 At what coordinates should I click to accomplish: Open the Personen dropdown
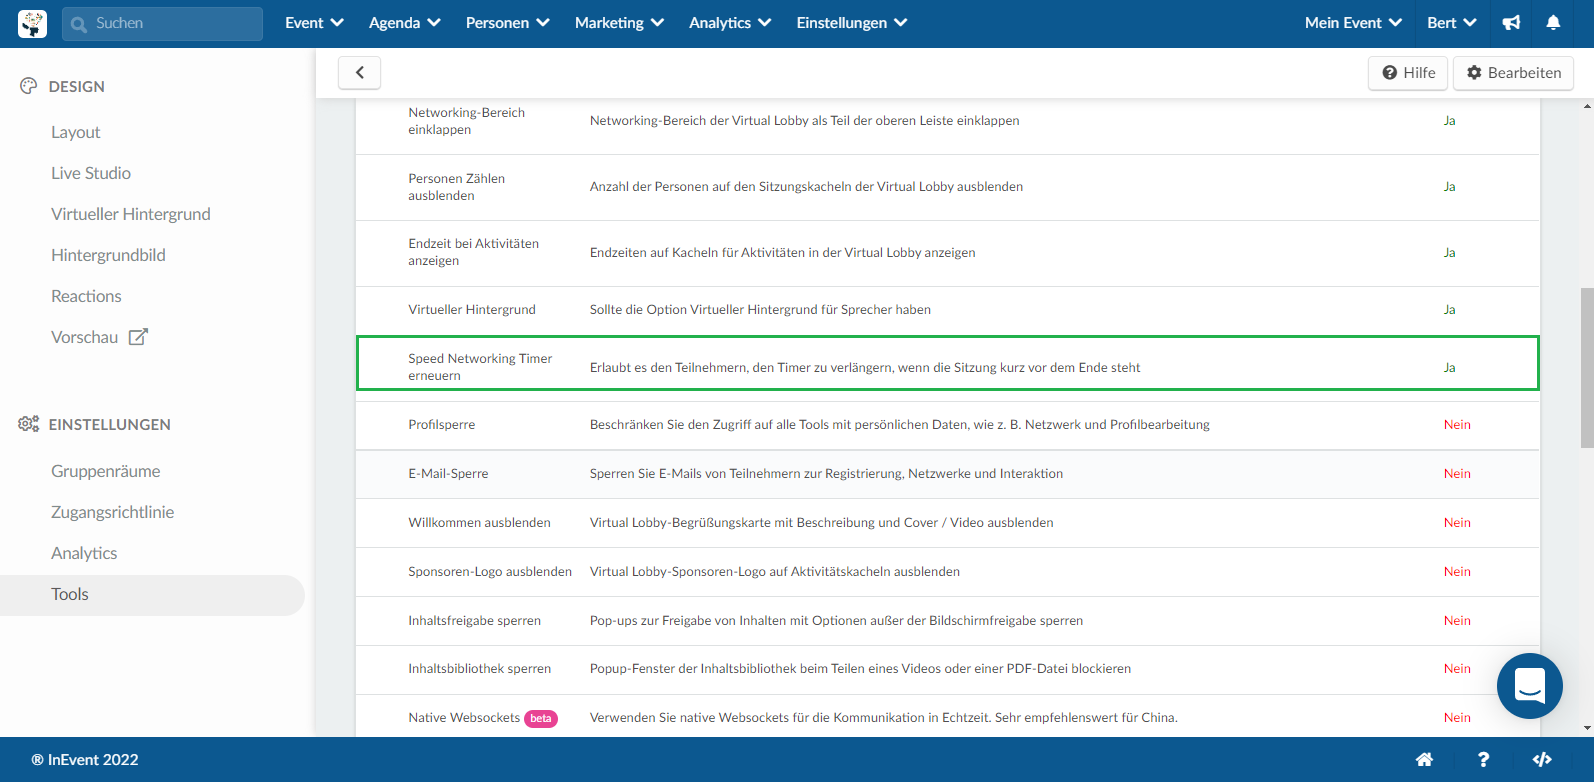507,23
